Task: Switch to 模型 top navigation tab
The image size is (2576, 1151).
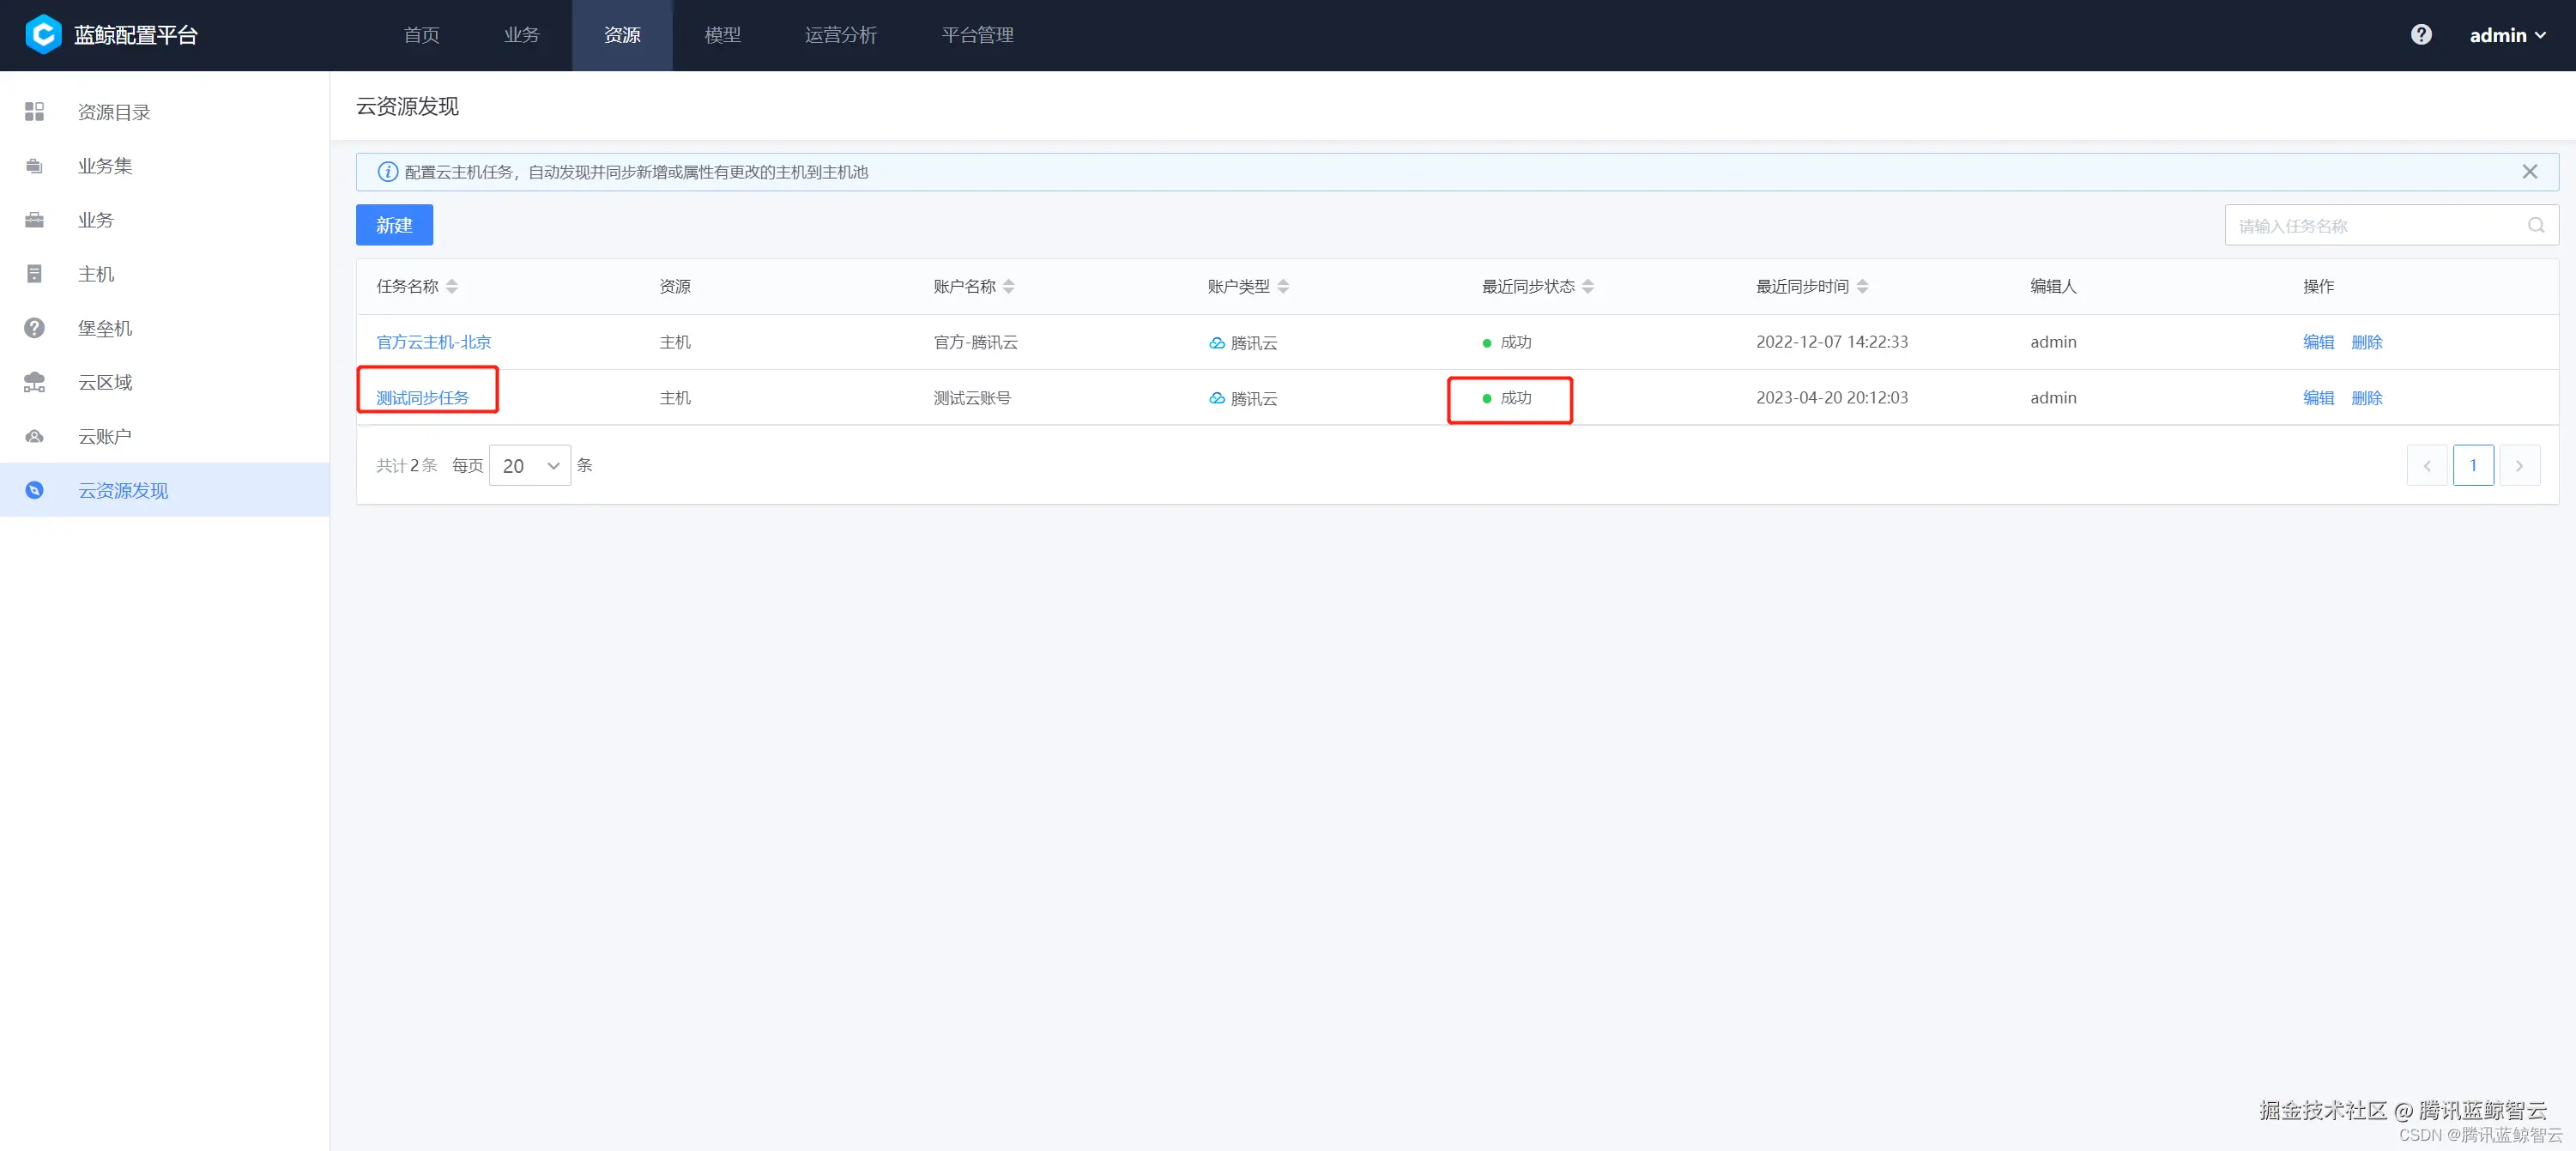Action: click(x=722, y=35)
